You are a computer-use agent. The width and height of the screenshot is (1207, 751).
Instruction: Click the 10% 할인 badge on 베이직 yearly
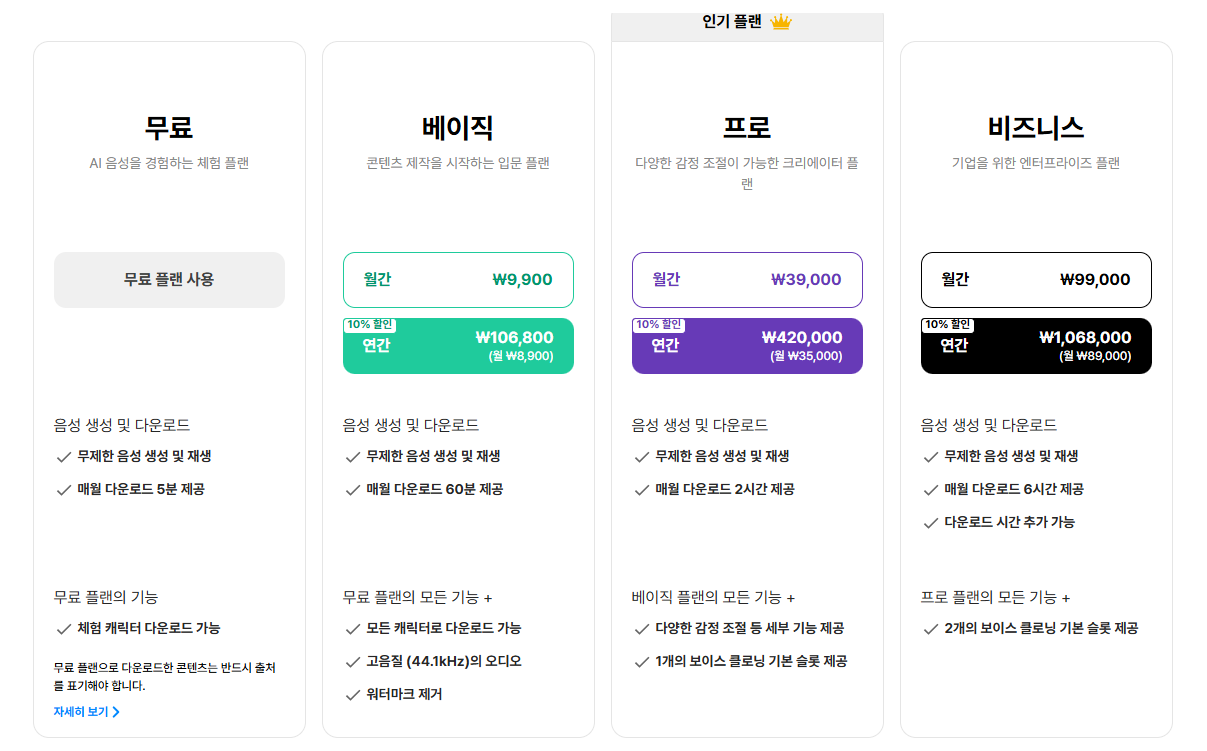click(x=369, y=325)
